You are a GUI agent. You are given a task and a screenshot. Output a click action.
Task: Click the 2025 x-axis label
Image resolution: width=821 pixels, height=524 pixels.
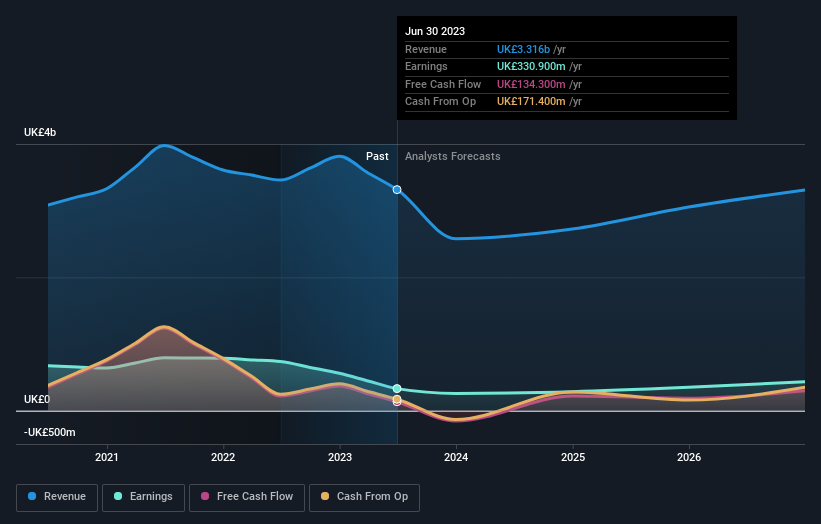pos(573,457)
